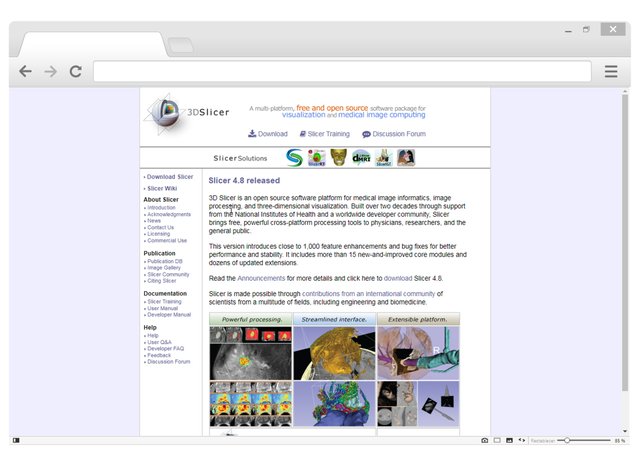Screen dimensions: 640x457
Task: Adjust the zoom slider handle in status bar
Action: (567, 440)
